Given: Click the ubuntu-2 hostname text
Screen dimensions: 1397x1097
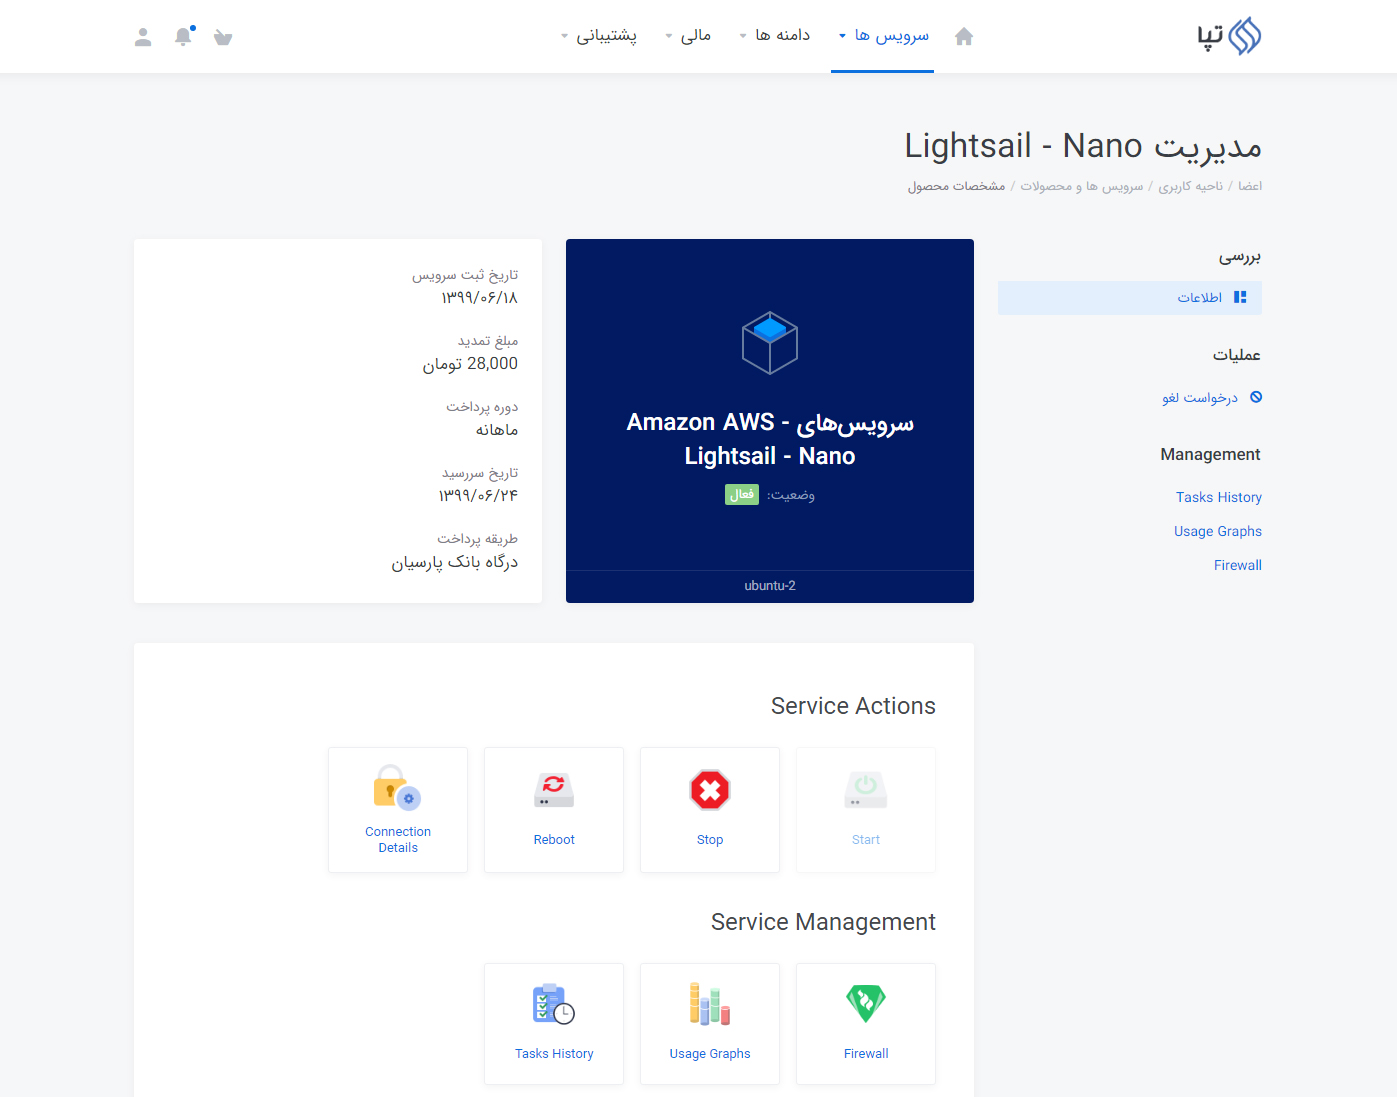Looking at the screenshot, I should pyautogui.click(x=770, y=586).
